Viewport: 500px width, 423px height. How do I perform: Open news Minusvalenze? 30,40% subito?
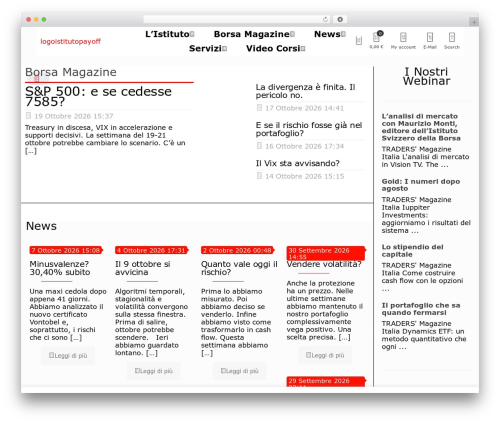pyautogui.click(x=60, y=268)
